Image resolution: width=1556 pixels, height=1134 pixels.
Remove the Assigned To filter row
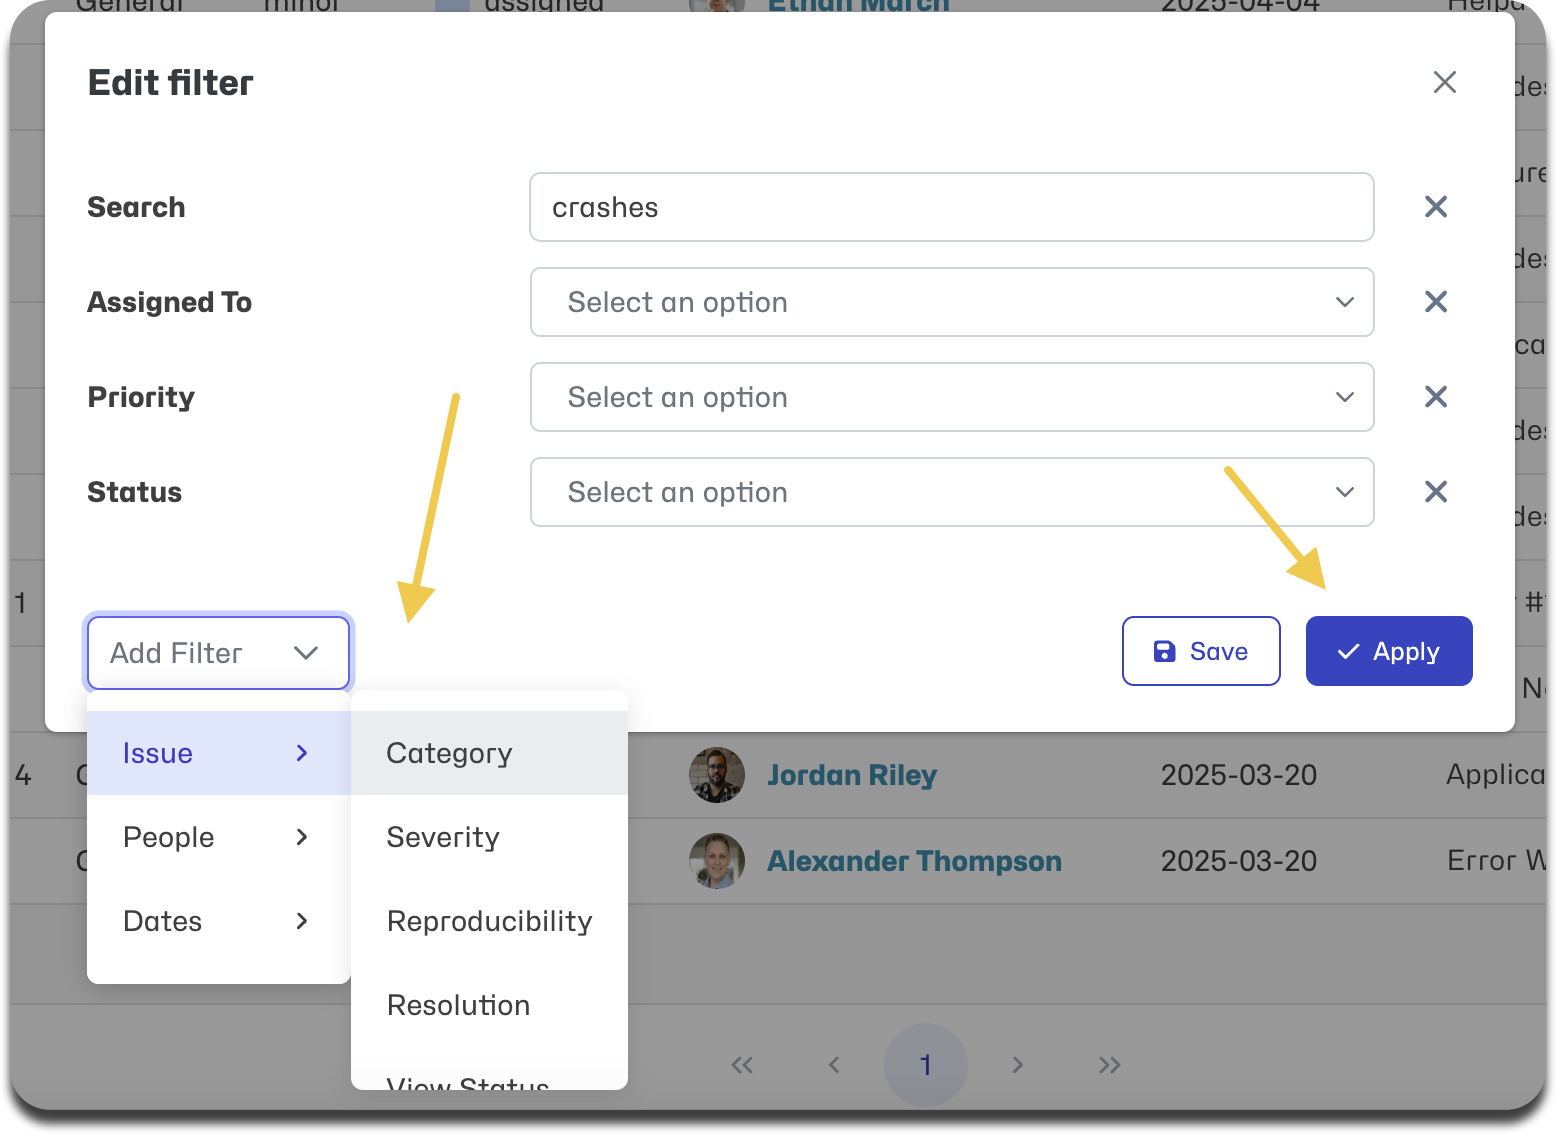pyautogui.click(x=1436, y=302)
